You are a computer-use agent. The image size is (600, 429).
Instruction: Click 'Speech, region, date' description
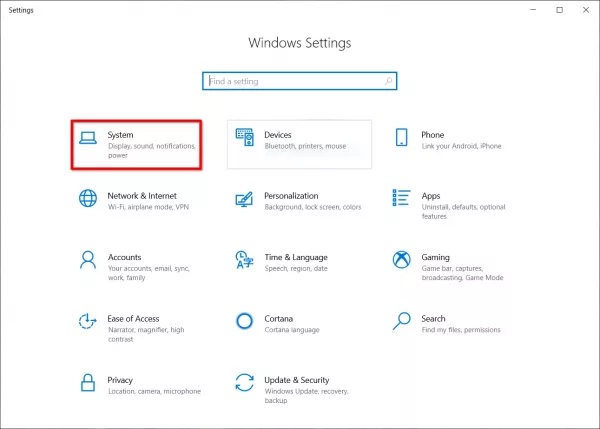point(296,269)
